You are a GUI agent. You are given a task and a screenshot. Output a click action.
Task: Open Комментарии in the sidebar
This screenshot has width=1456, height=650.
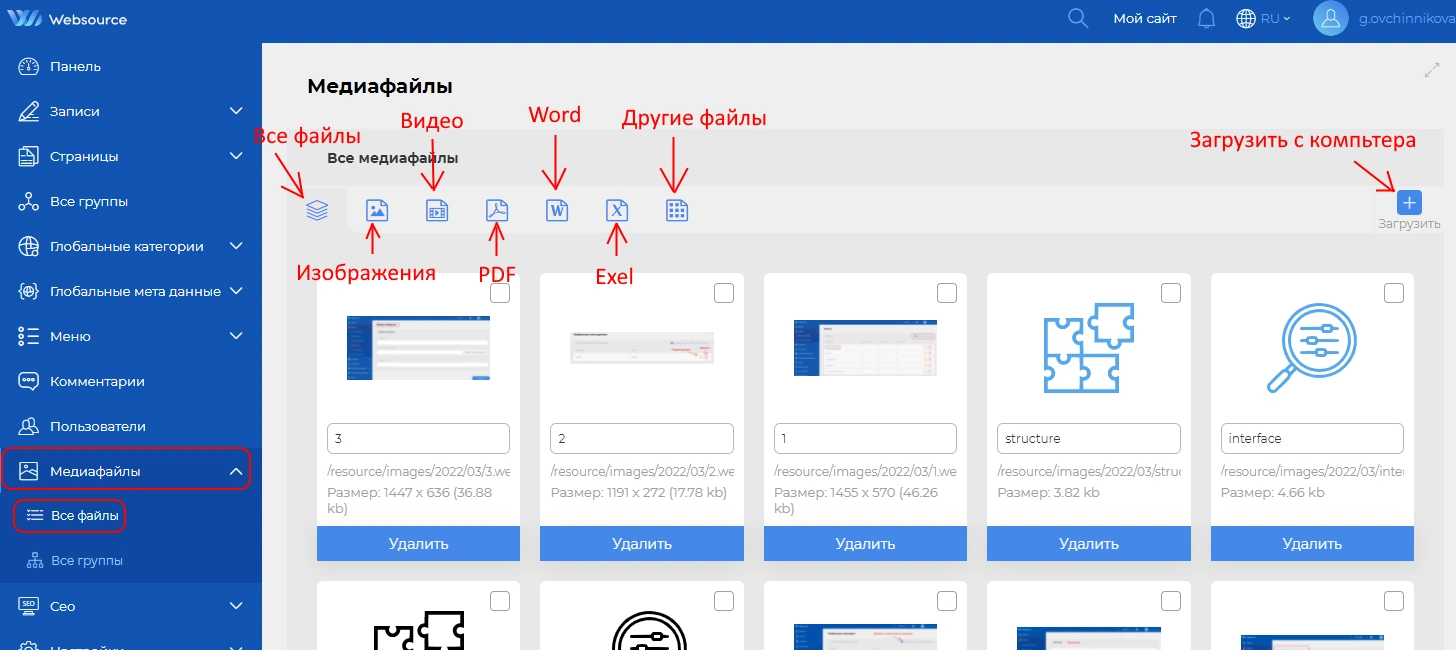(97, 381)
